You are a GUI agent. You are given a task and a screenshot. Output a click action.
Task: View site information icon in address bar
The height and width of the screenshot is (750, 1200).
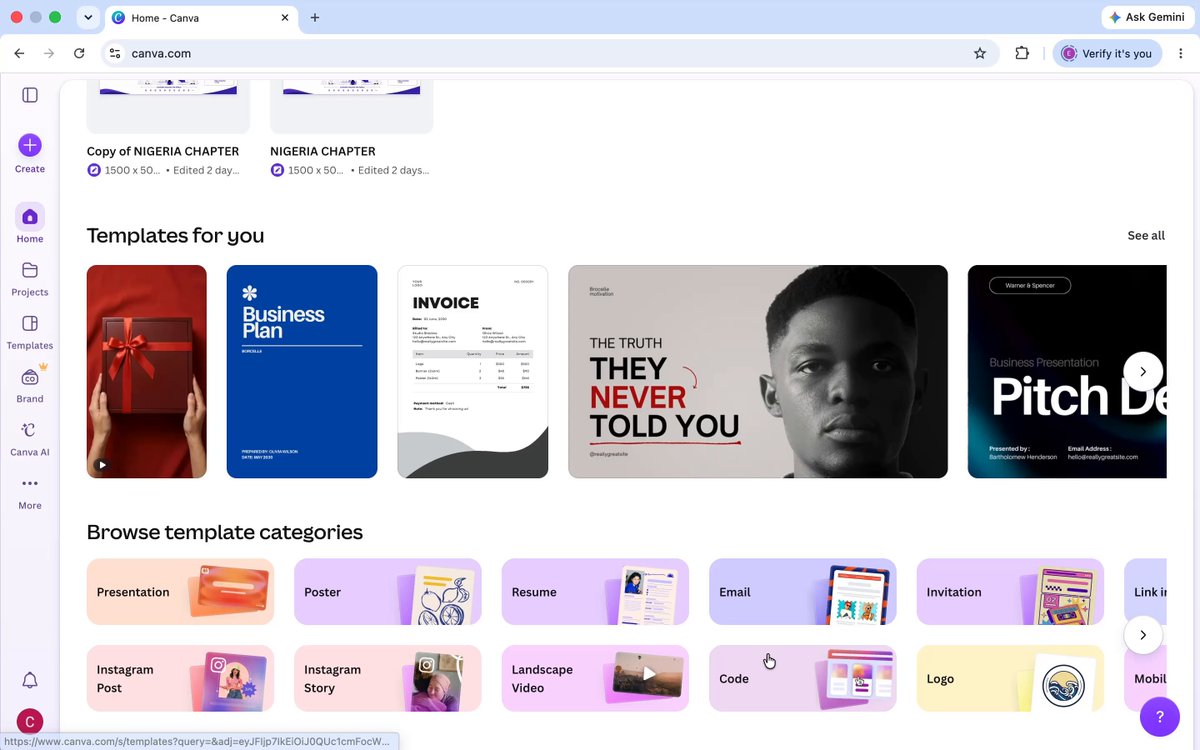[x=115, y=54]
